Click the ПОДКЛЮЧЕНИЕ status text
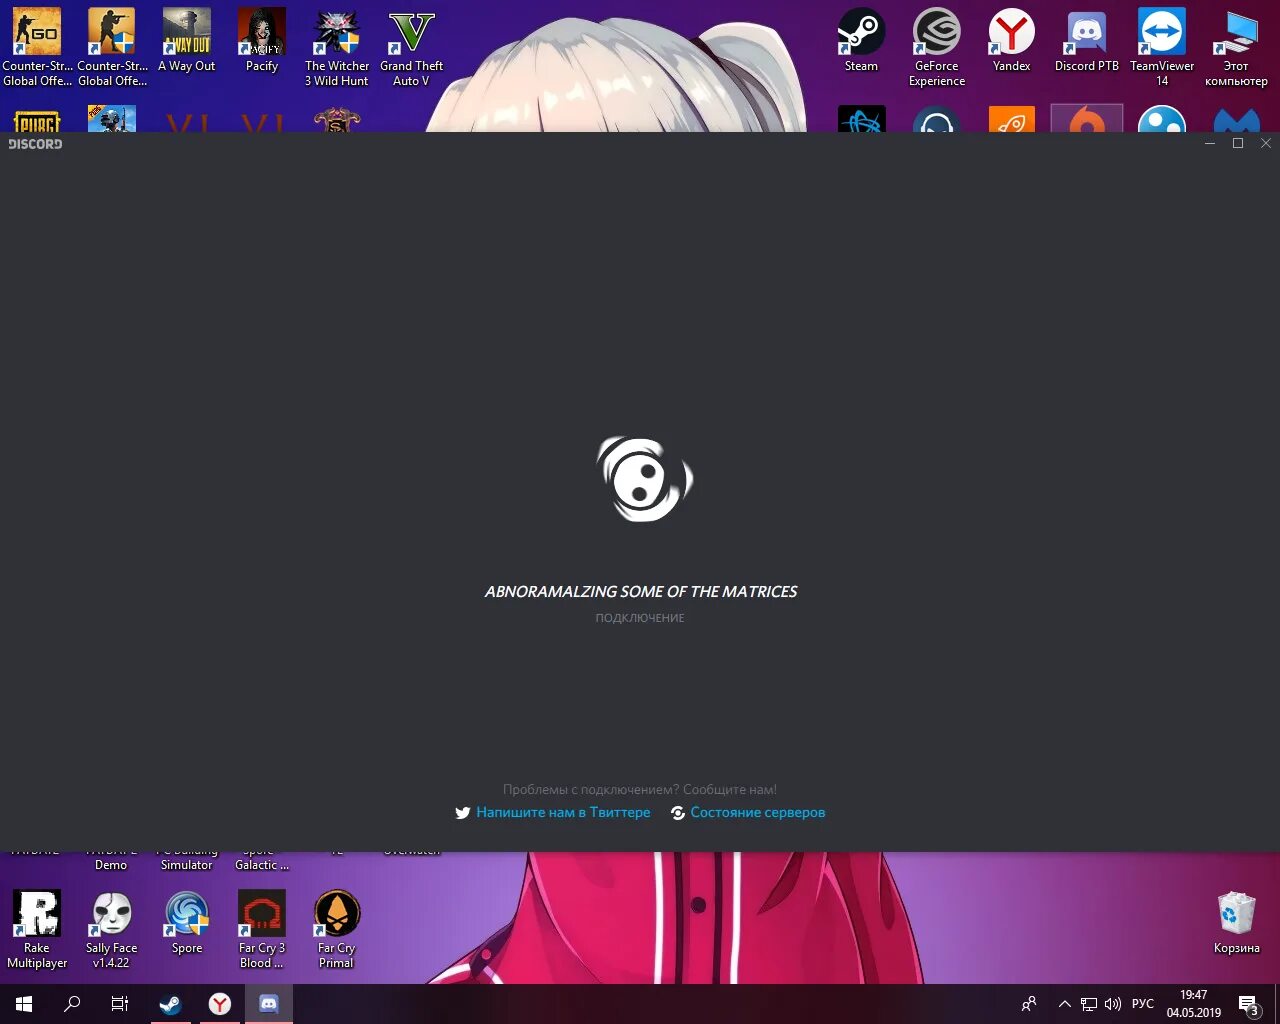This screenshot has width=1280, height=1024. 640,618
